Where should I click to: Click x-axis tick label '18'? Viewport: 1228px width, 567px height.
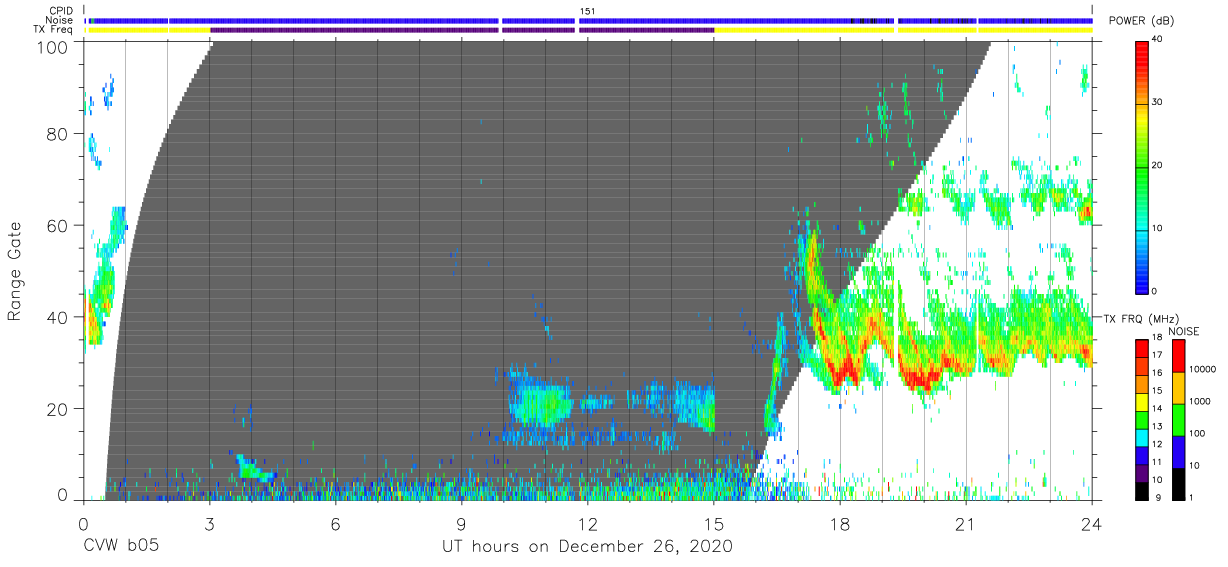[840, 523]
